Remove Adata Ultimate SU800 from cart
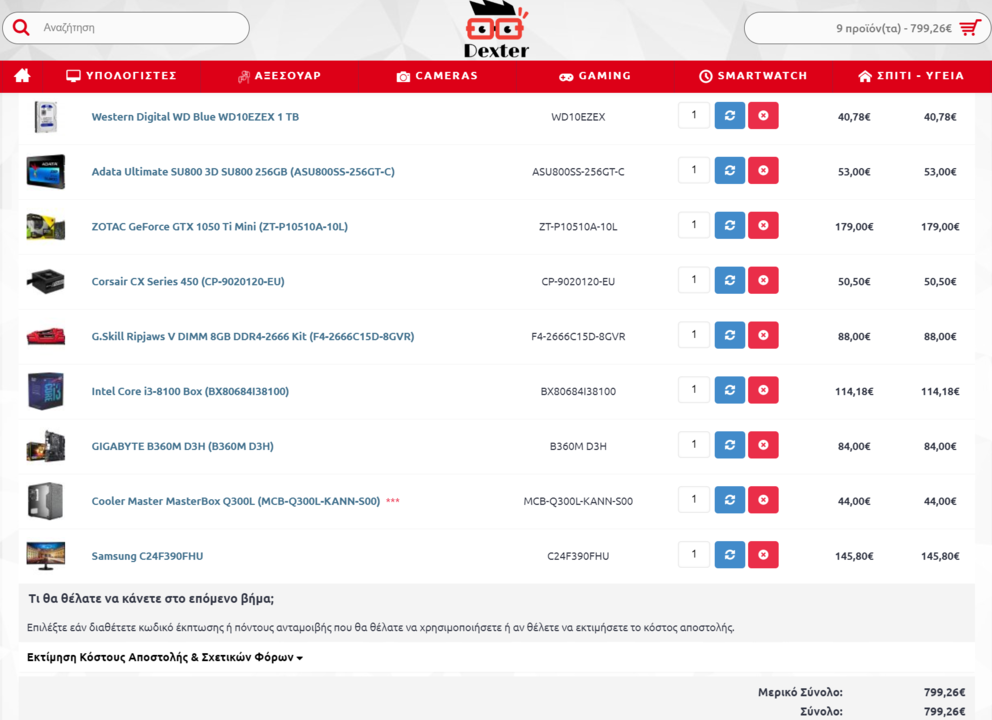The width and height of the screenshot is (992, 720). point(763,170)
